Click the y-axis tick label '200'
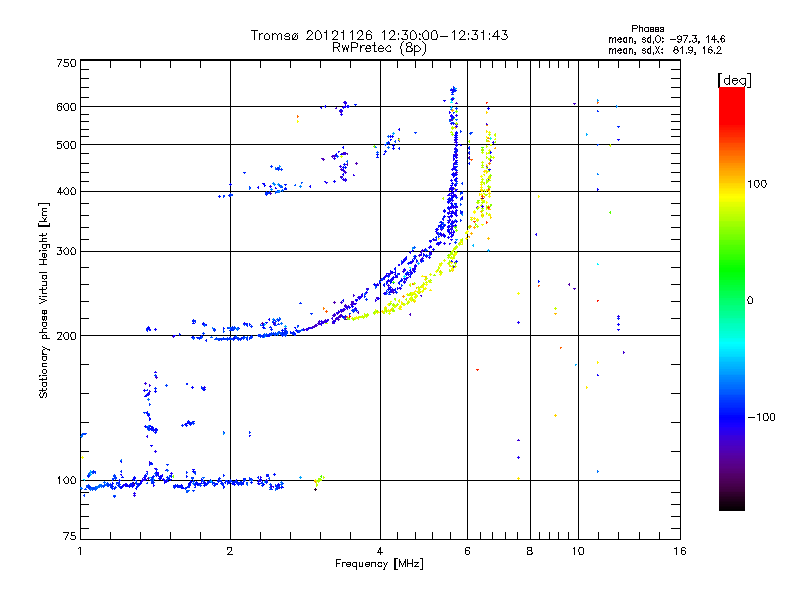800x600 pixels. 66,336
